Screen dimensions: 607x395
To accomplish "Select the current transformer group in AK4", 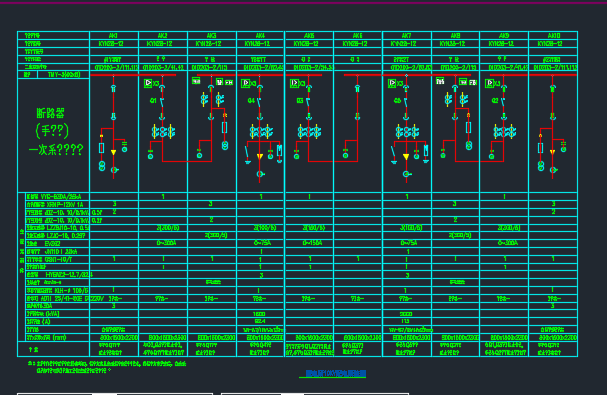I will tap(261, 132).
